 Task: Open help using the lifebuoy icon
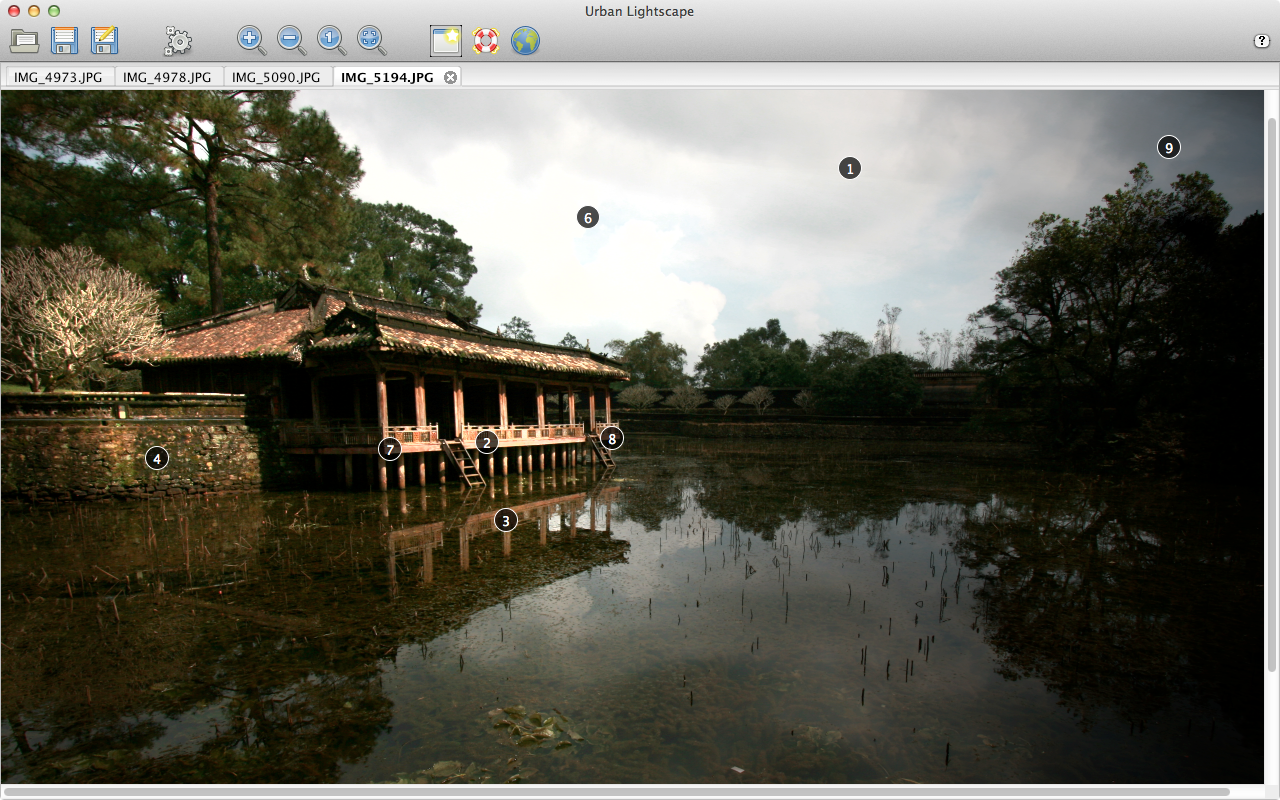coord(485,41)
